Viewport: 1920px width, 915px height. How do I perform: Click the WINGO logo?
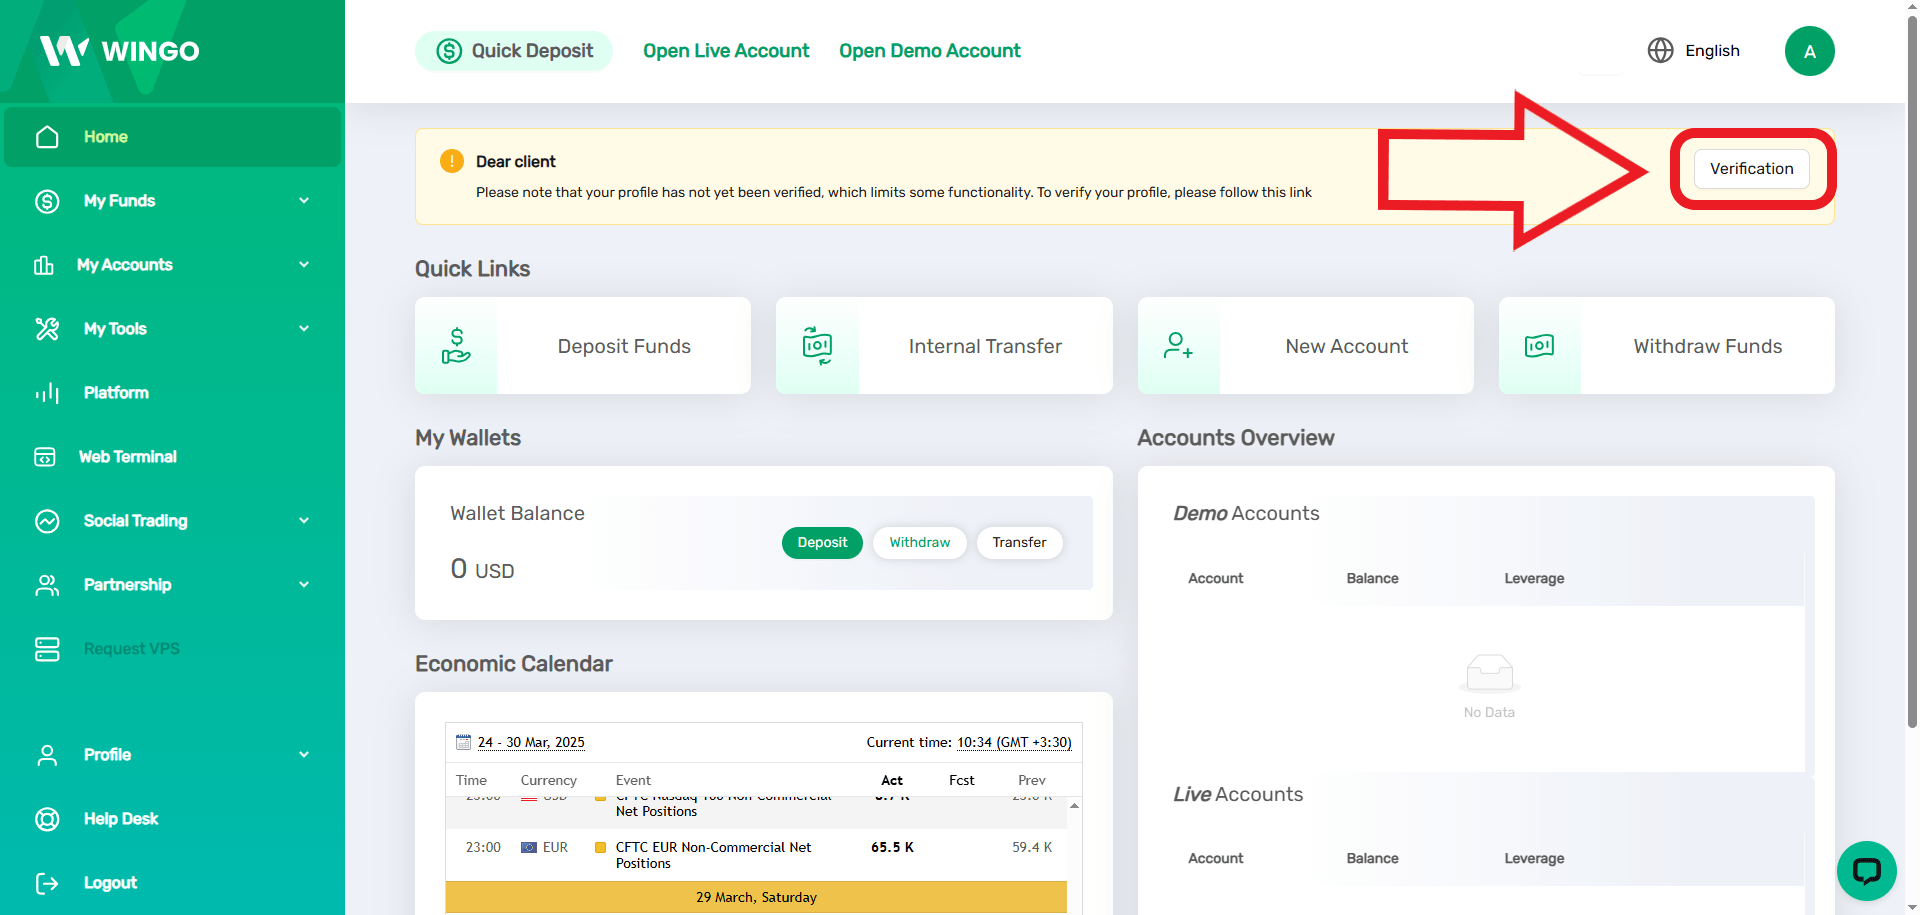tap(119, 50)
